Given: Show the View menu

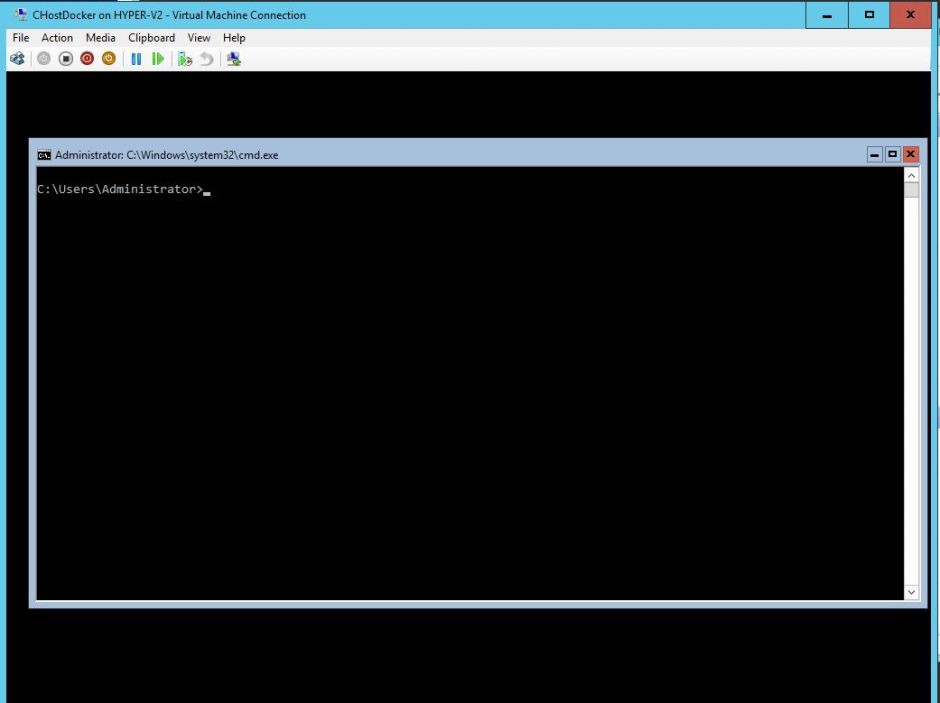Looking at the screenshot, I should [x=199, y=38].
